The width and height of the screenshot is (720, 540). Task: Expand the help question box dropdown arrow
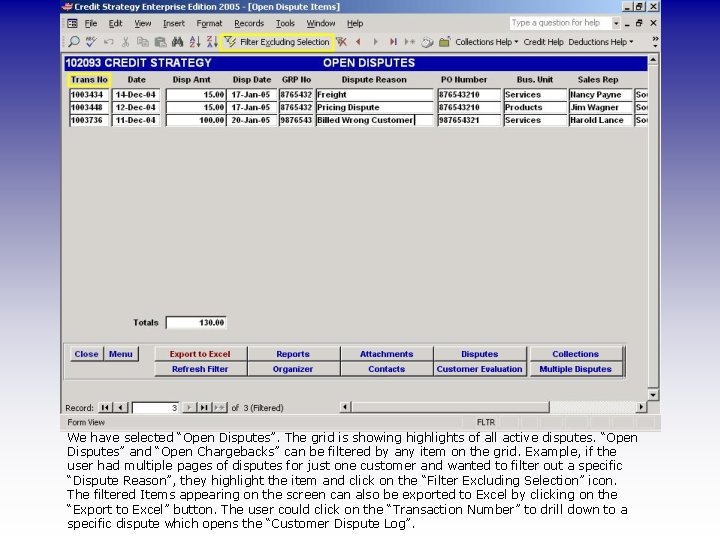[x=616, y=23]
